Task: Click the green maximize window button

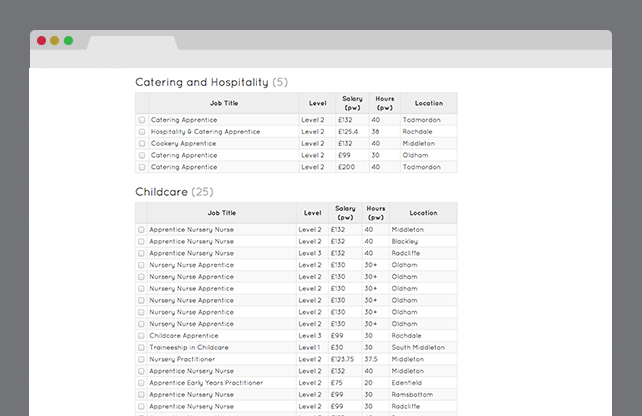Action: pos(68,41)
